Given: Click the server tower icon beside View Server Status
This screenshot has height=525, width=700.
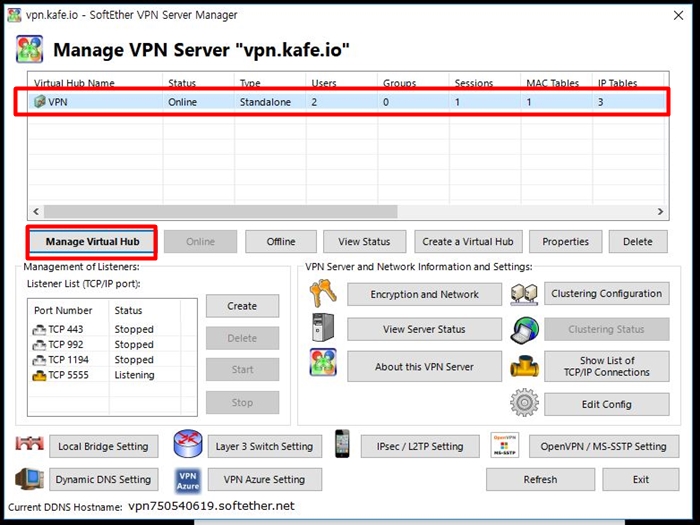Looking at the screenshot, I should [x=323, y=327].
